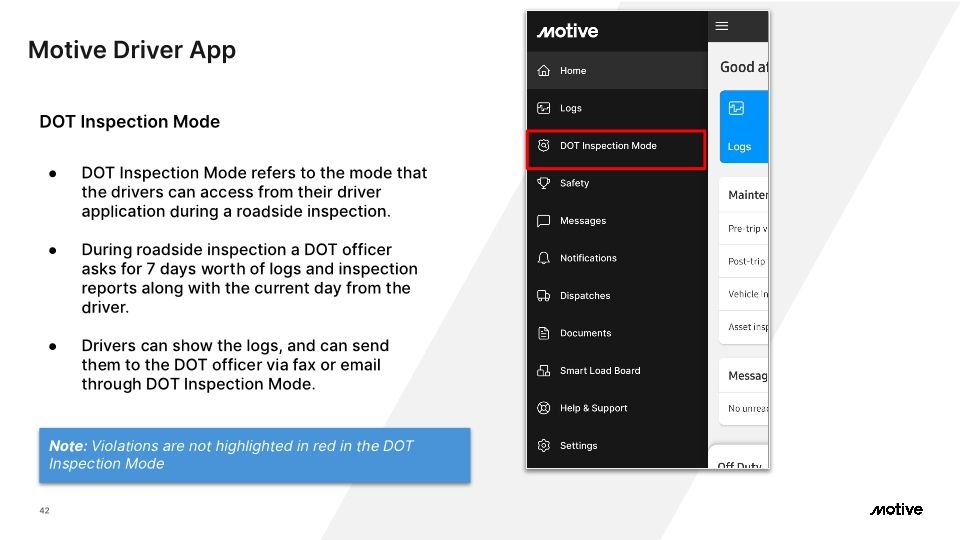Select the Vehicle inspection row

point(744,294)
